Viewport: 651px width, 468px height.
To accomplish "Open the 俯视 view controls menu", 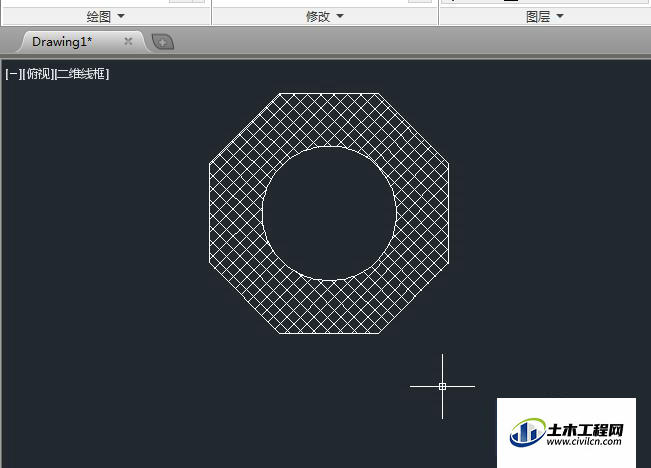I will [x=38, y=74].
